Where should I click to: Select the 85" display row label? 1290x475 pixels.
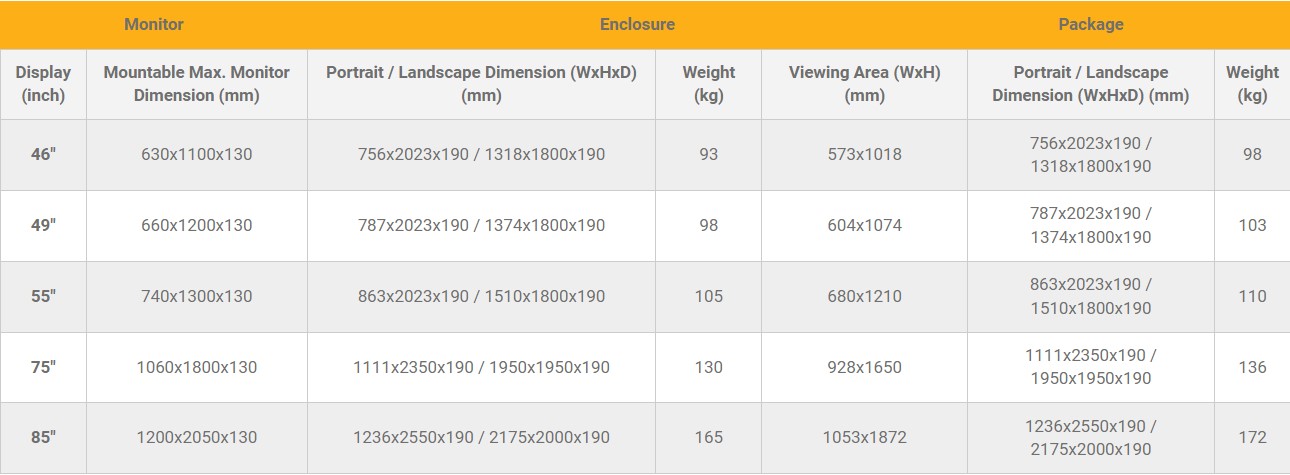tap(43, 438)
